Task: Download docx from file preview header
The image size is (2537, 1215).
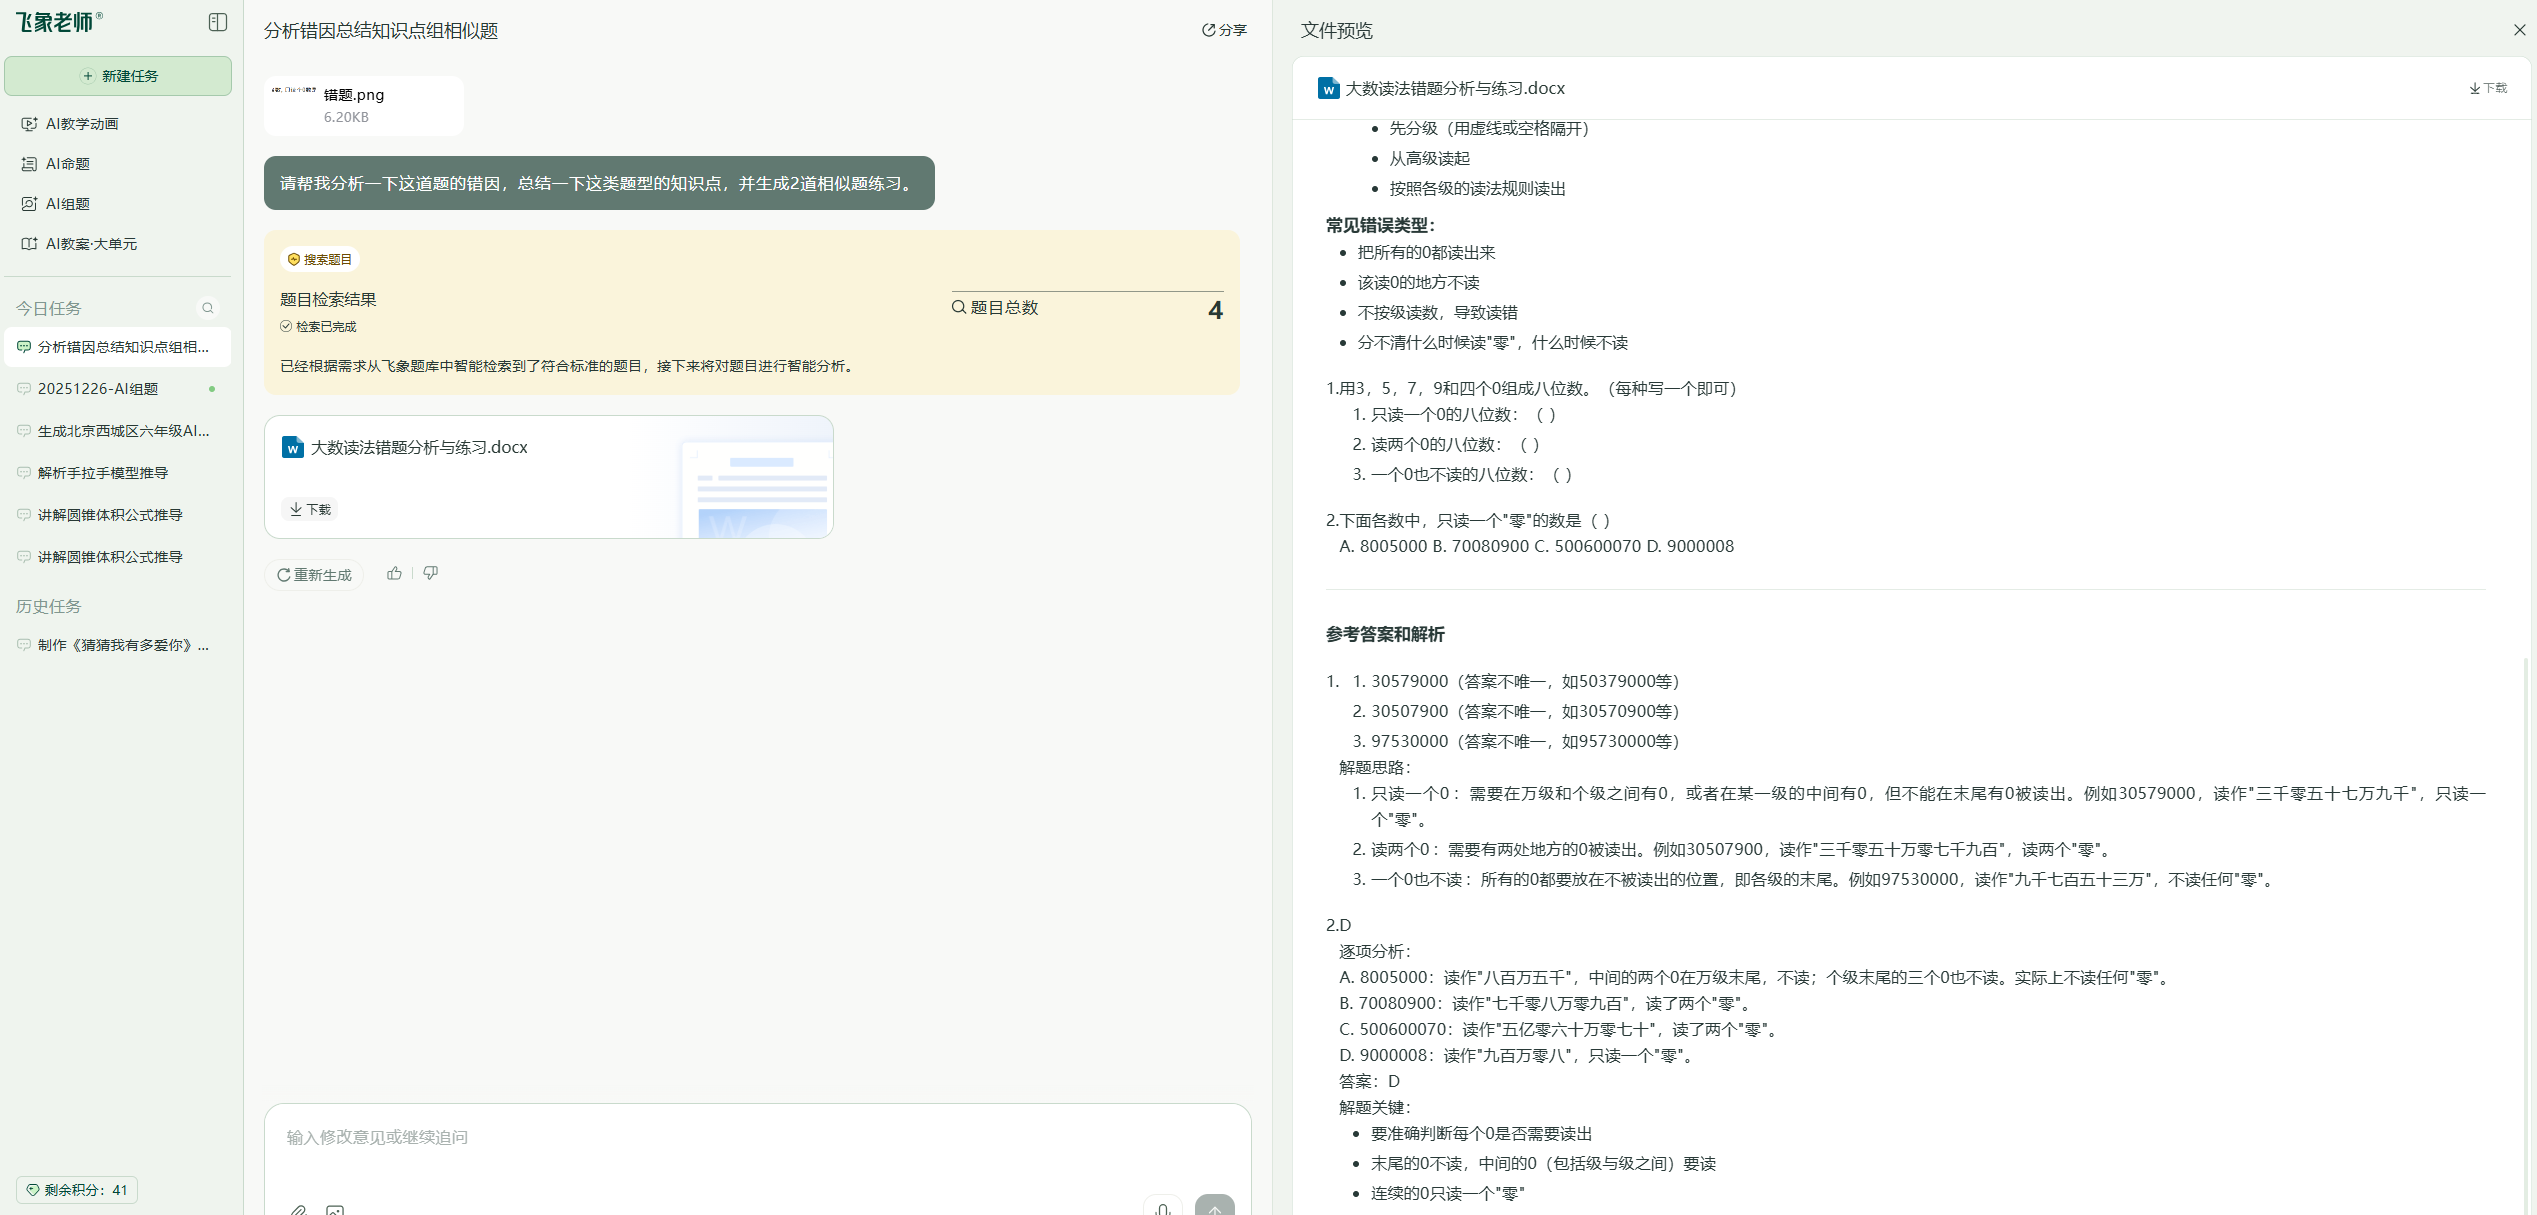Action: [2488, 88]
